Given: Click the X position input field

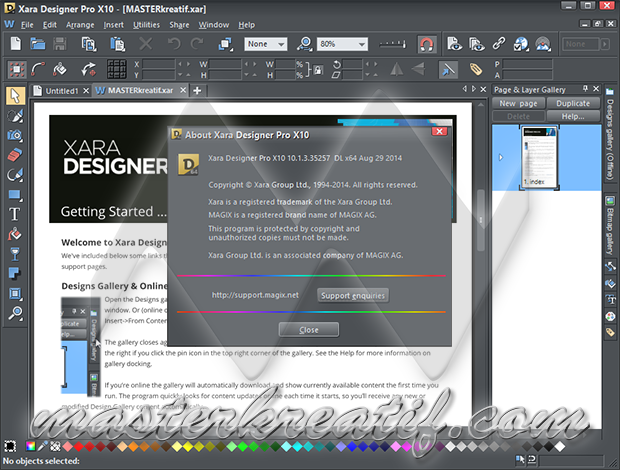Looking at the screenshot, I should point(158,64).
